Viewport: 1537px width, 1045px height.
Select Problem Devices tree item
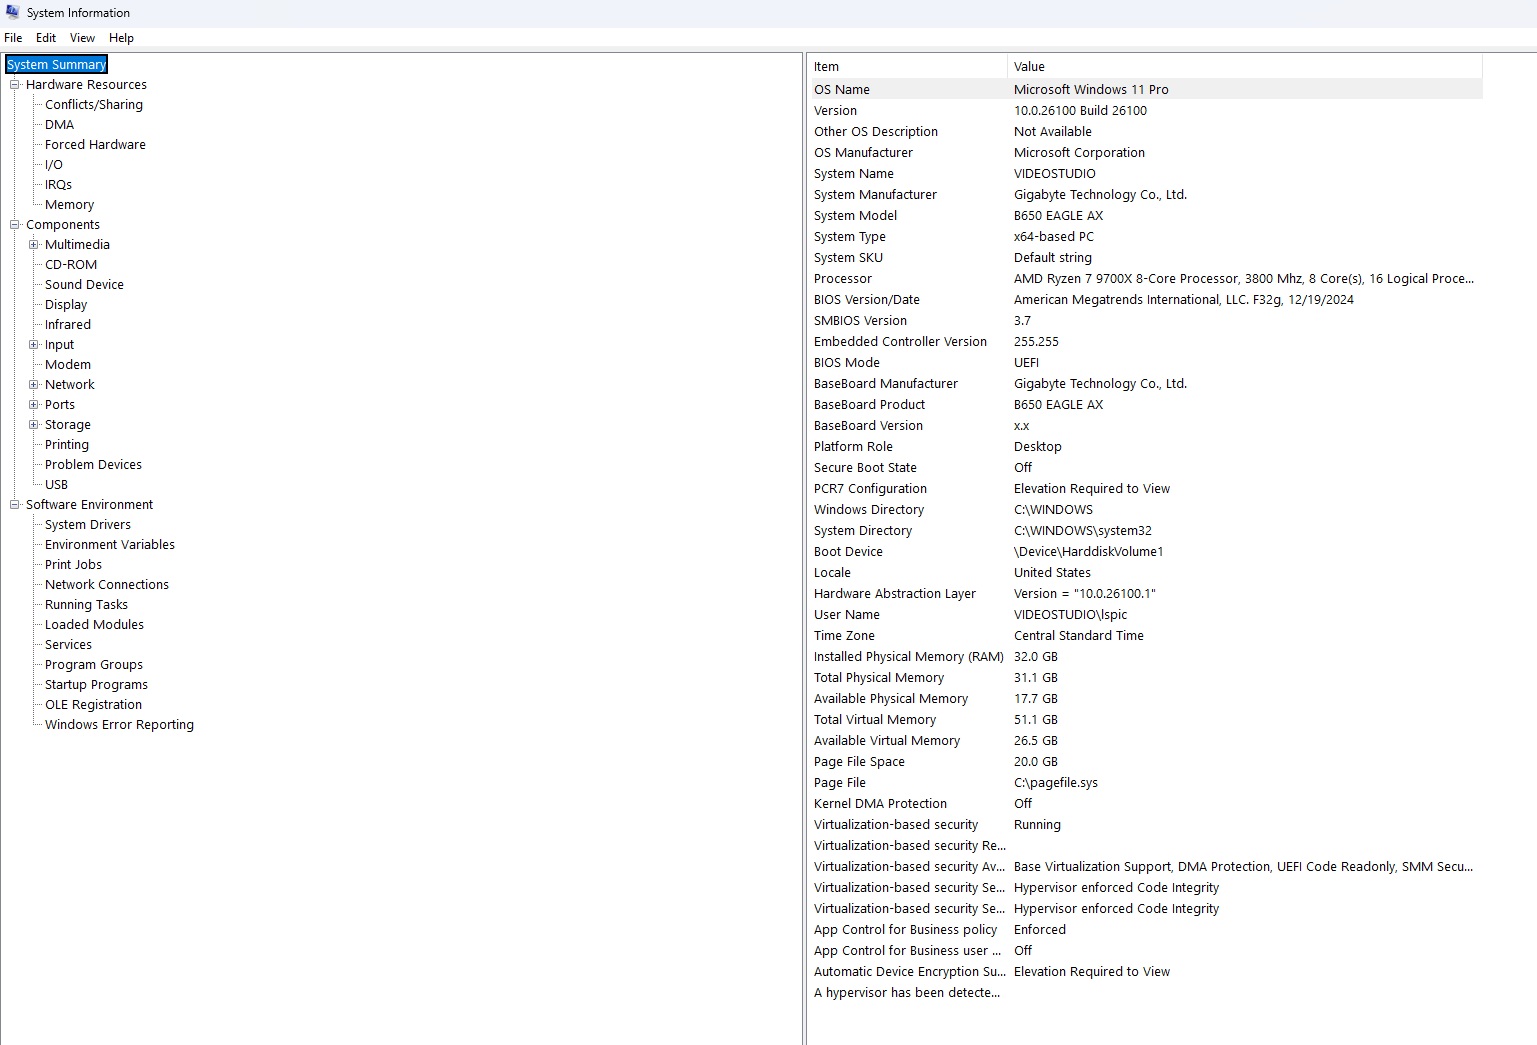(93, 465)
